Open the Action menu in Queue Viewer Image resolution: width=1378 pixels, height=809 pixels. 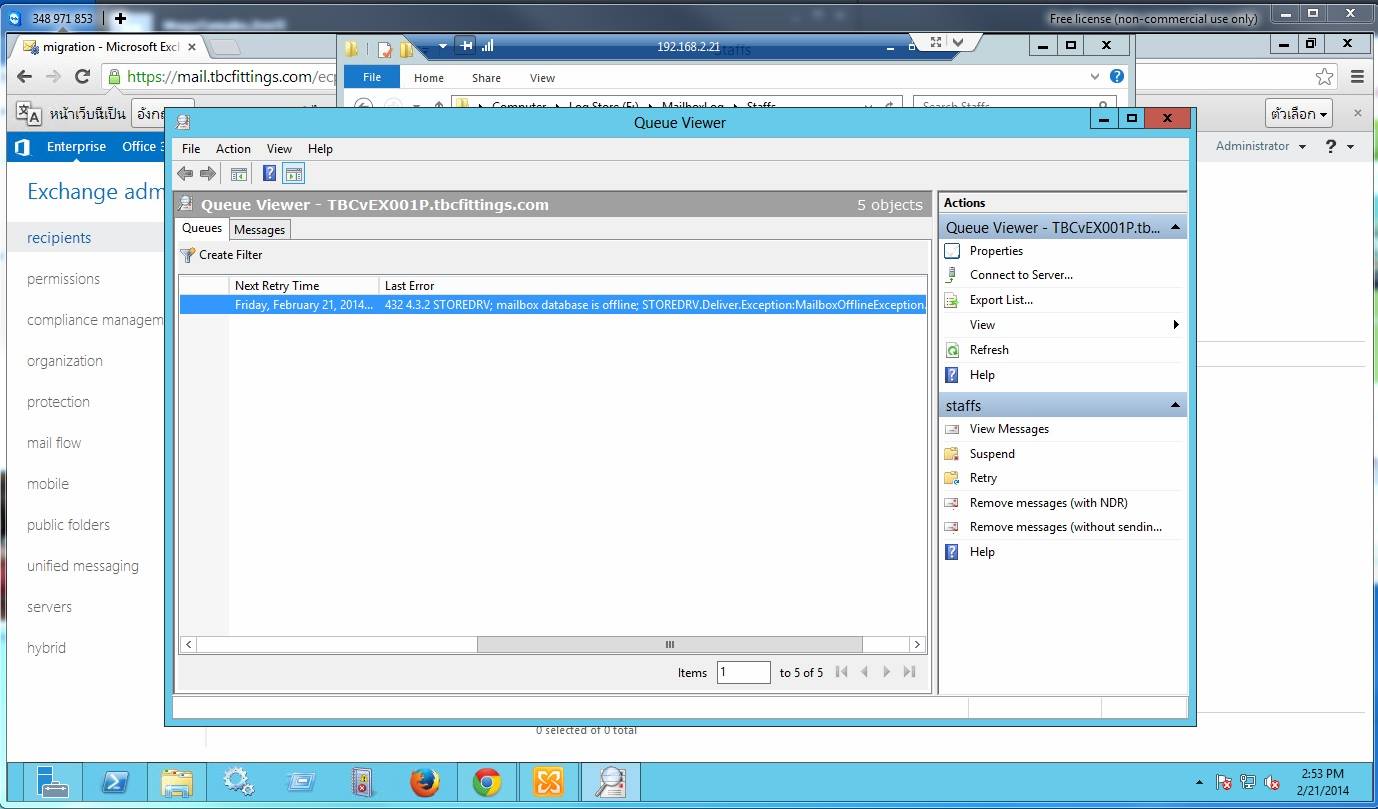click(233, 149)
